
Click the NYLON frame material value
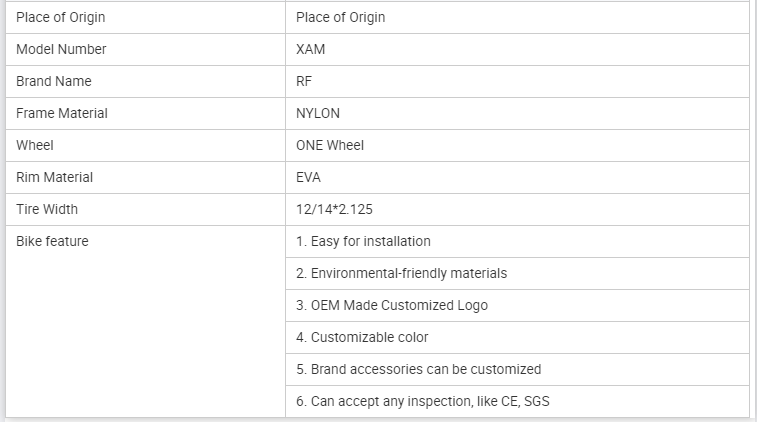click(x=318, y=113)
